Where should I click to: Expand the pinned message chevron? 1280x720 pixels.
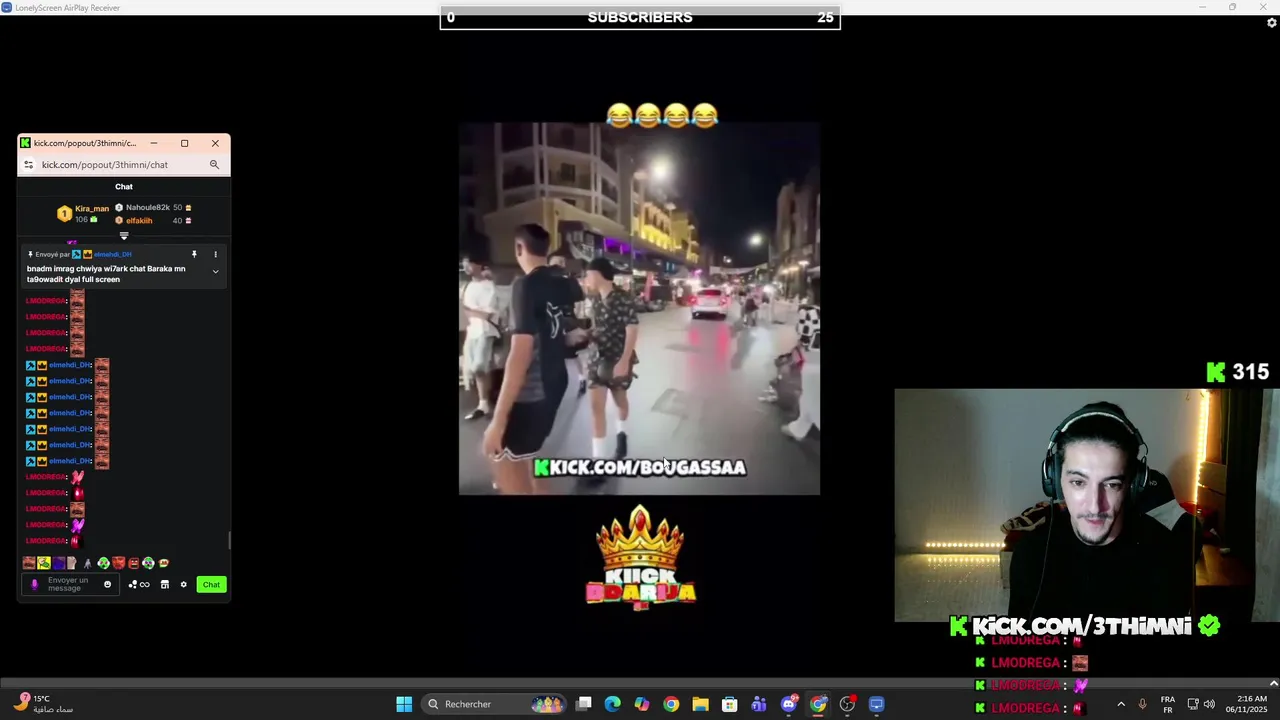pyautogui.click(x=215, y=271)
